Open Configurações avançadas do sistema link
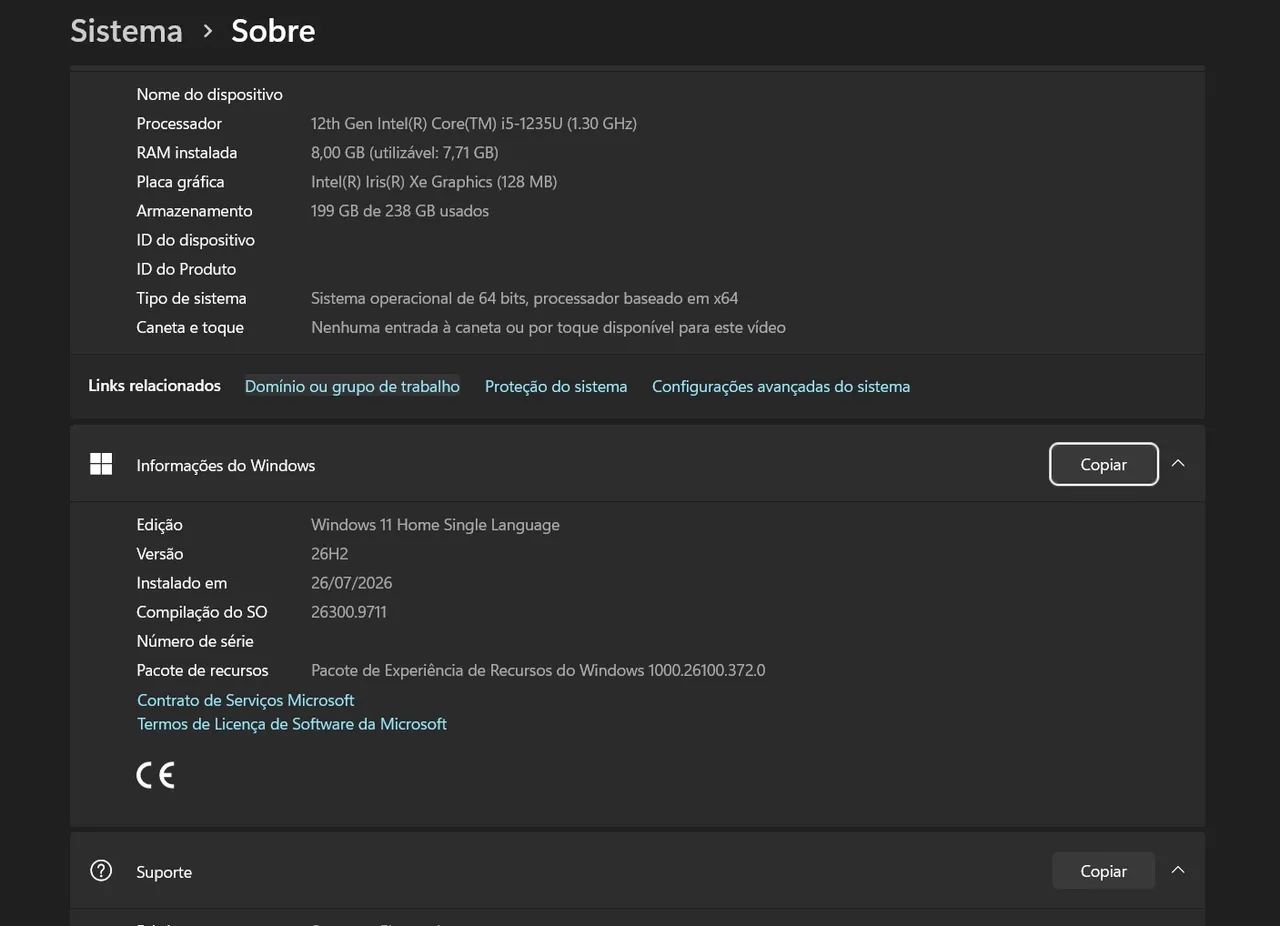Screen dimensions: 1280x926 781,386
